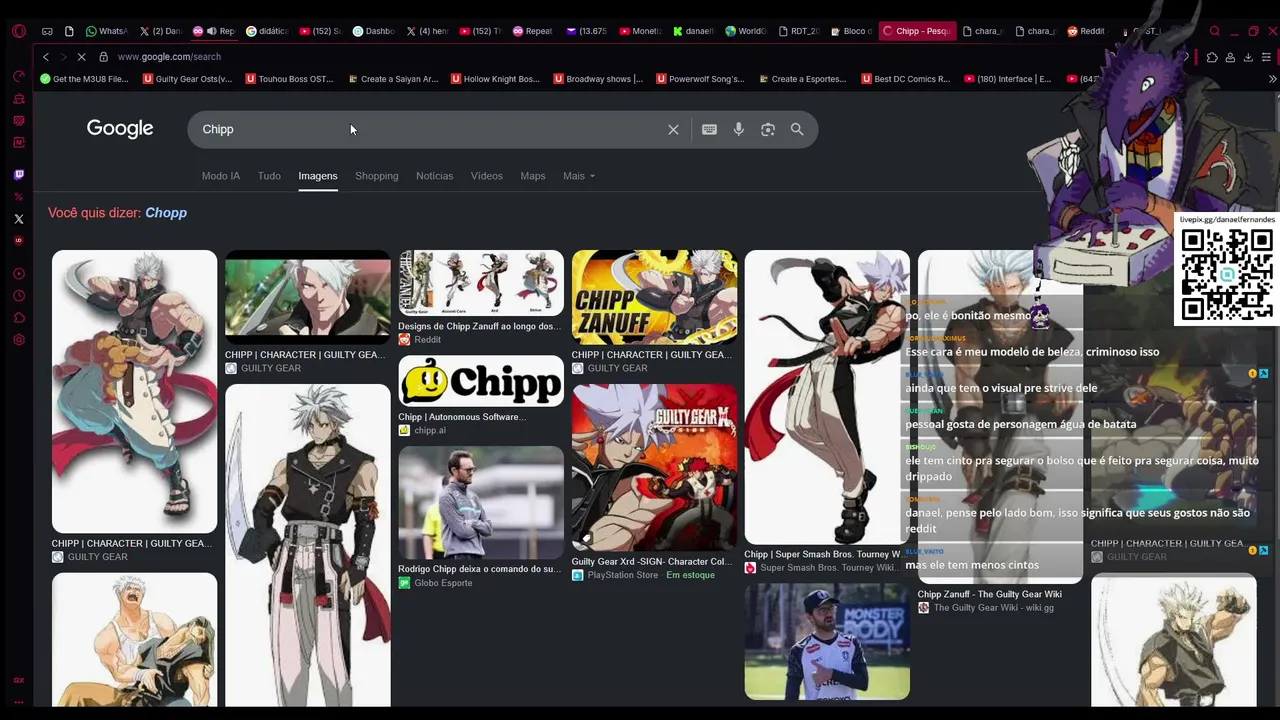Select the Tudo search tab
1280x720 pixels.
tap(269, 176)
